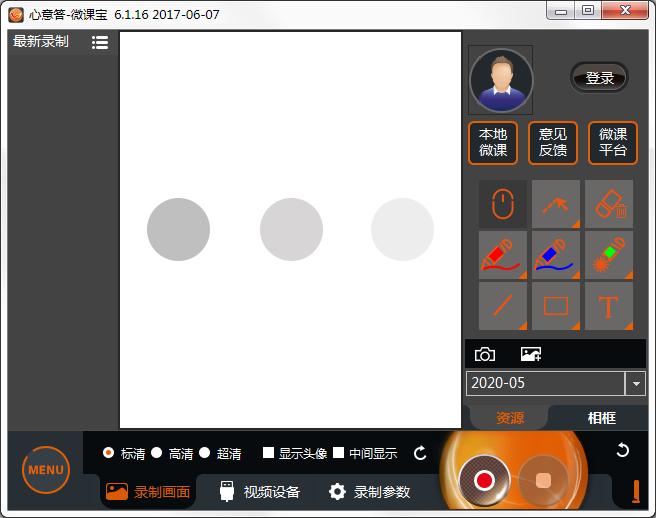The width and height of the screenshot is (656, 518).
Task: Switch to the 相框 tab
Action: click(x=601, y=418)
